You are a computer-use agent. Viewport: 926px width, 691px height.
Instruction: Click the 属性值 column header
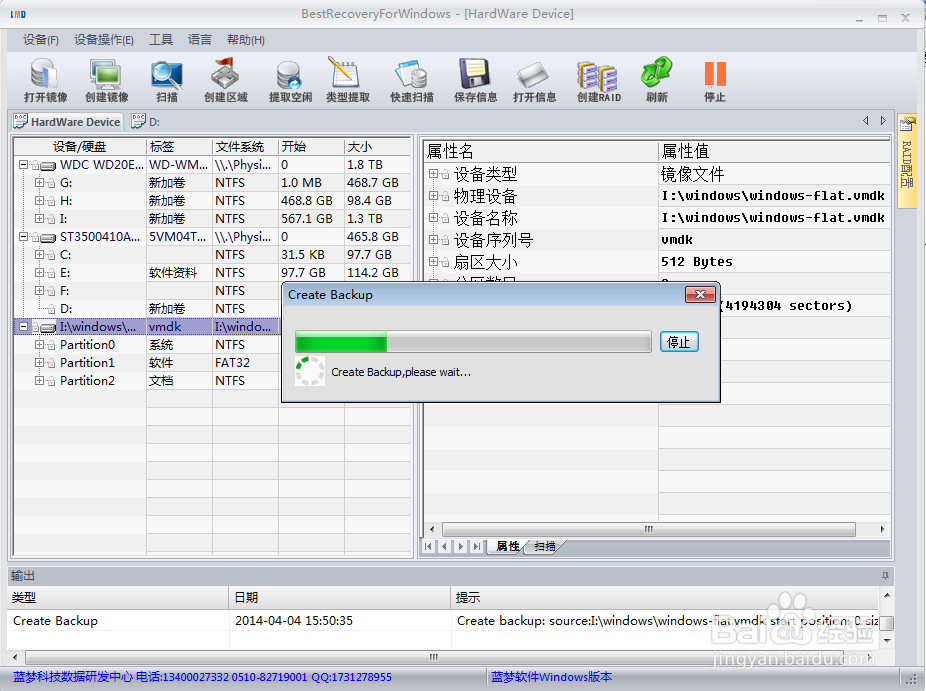774,151
